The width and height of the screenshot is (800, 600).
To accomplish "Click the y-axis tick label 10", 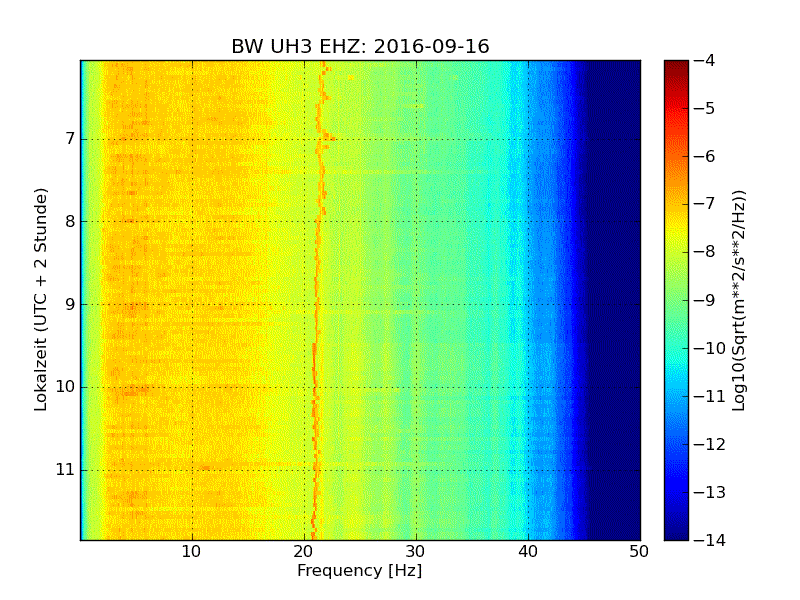I will coord(65,387).
